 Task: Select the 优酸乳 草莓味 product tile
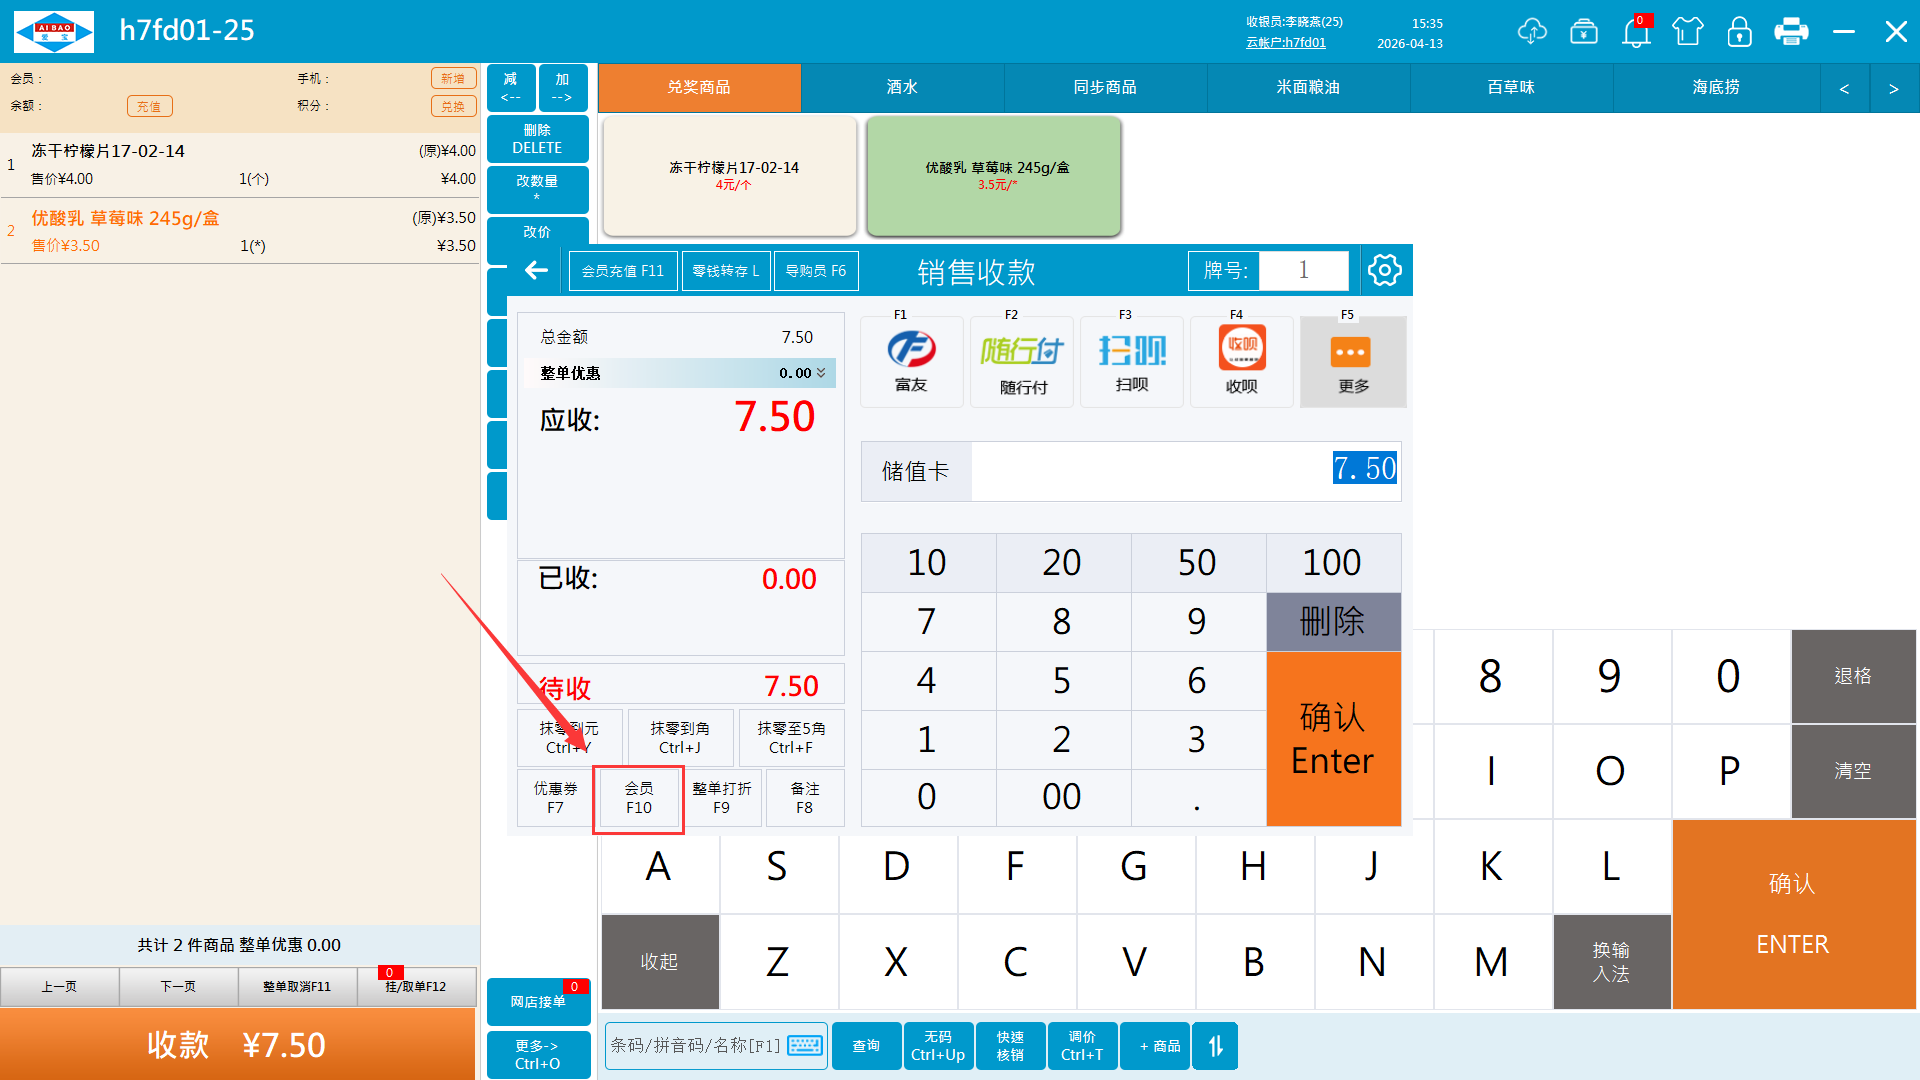coord(994,176)
